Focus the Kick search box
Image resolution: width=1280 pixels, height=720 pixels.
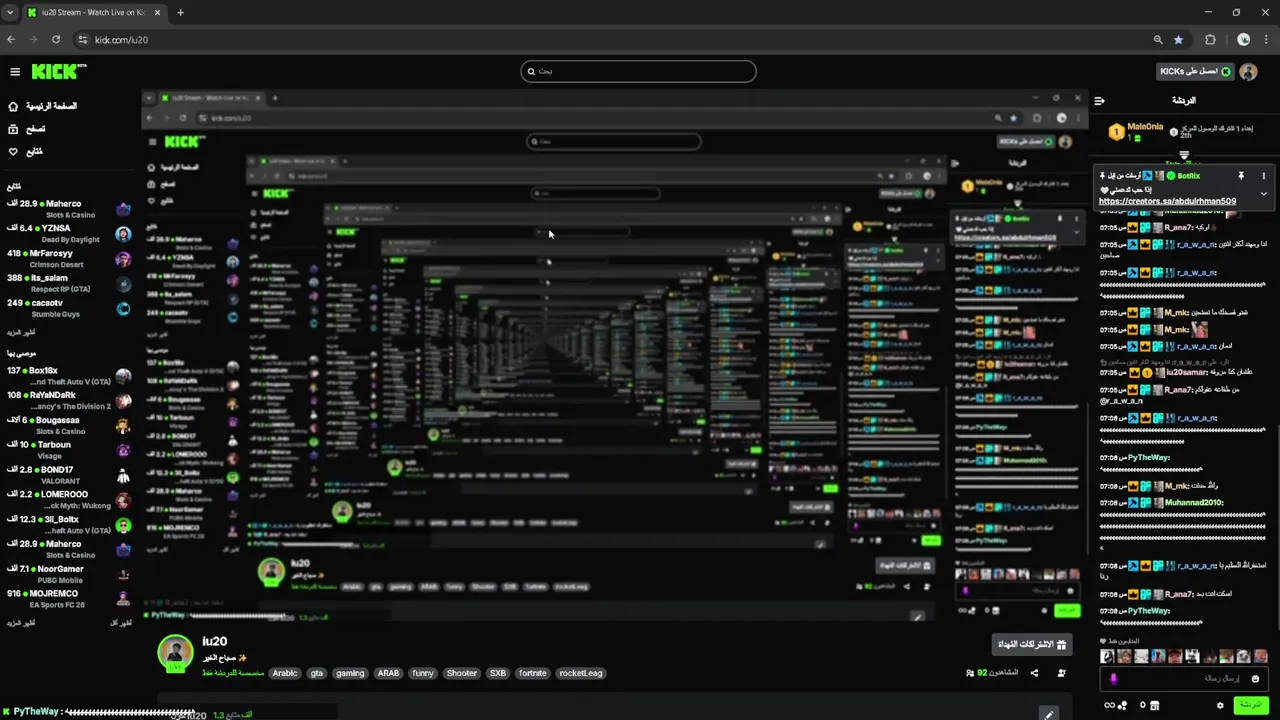(638, 71)
